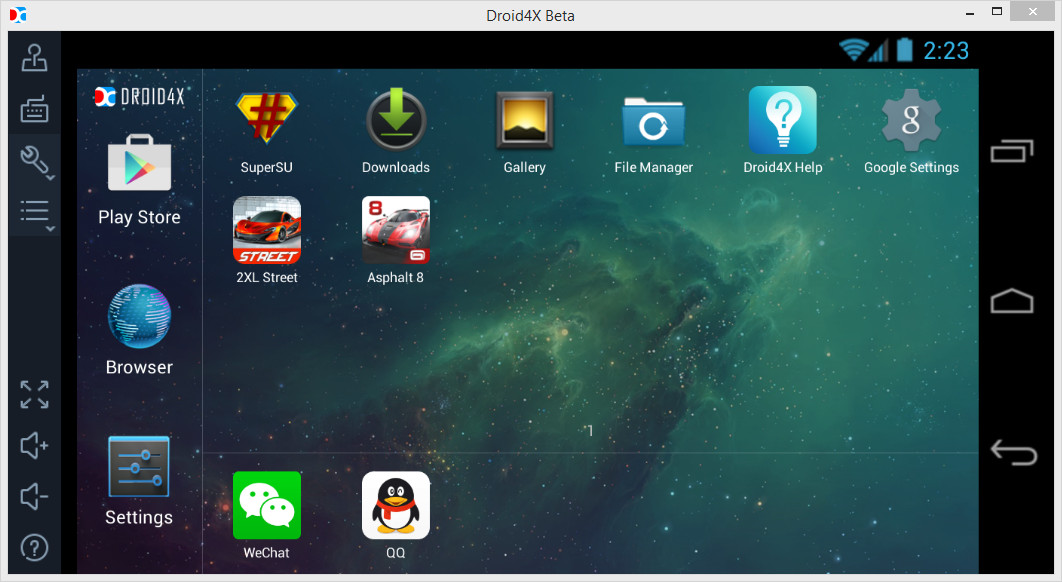Click the 2:23 clock
Screen dimensions: 1062x582
point(946,50)
